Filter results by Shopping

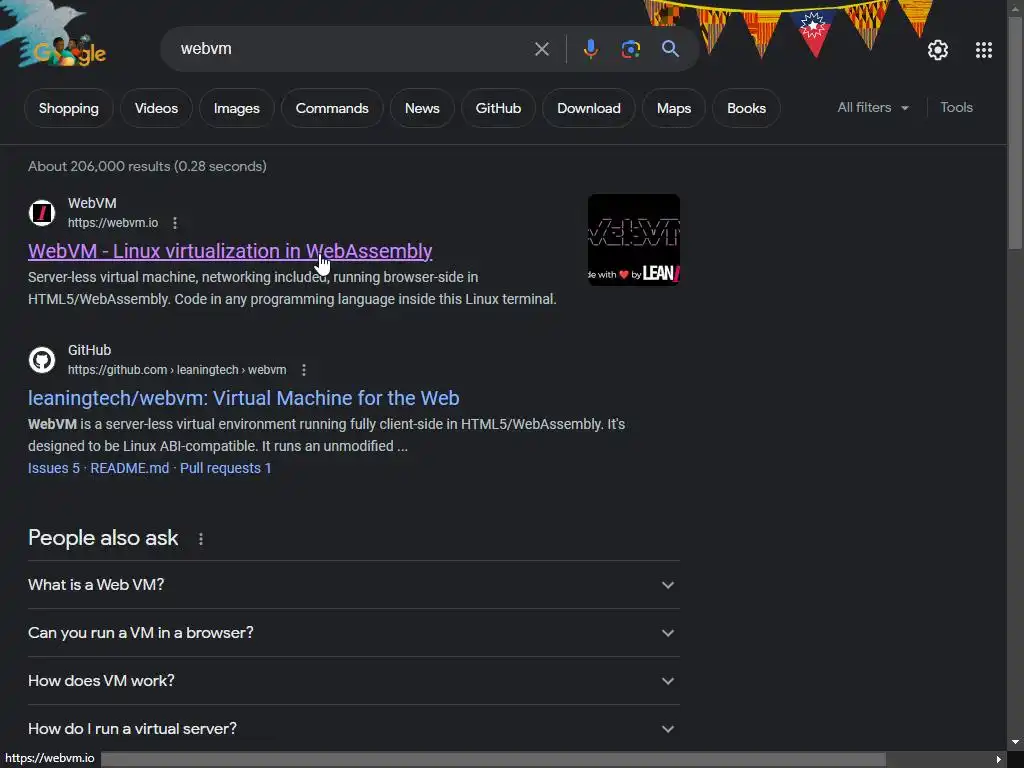tap(69, 108)
